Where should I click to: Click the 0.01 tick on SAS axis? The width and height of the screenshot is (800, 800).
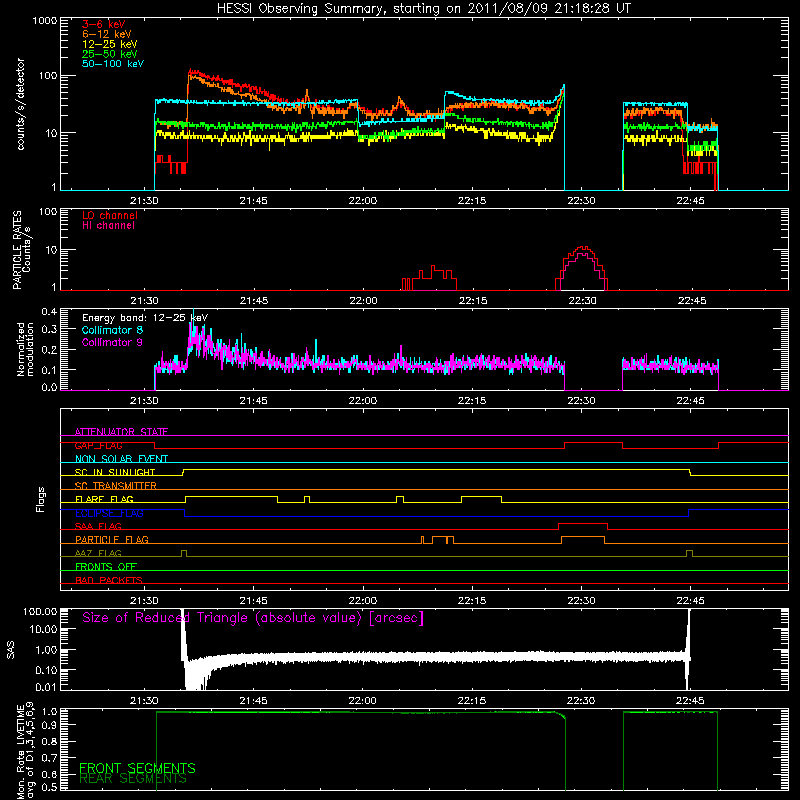(x=46, y=687)
